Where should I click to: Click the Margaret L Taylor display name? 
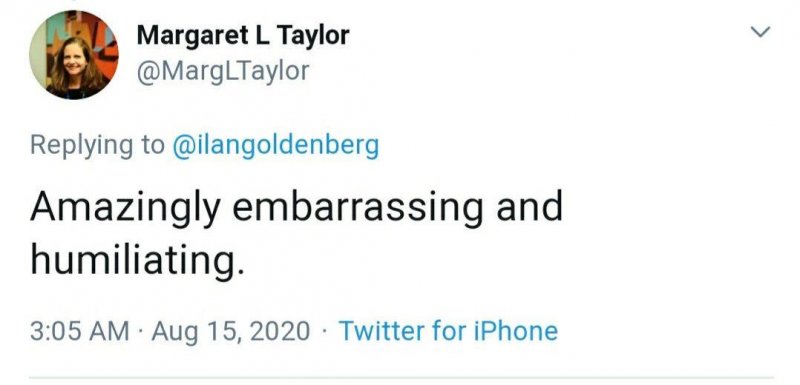click(243, 36)
